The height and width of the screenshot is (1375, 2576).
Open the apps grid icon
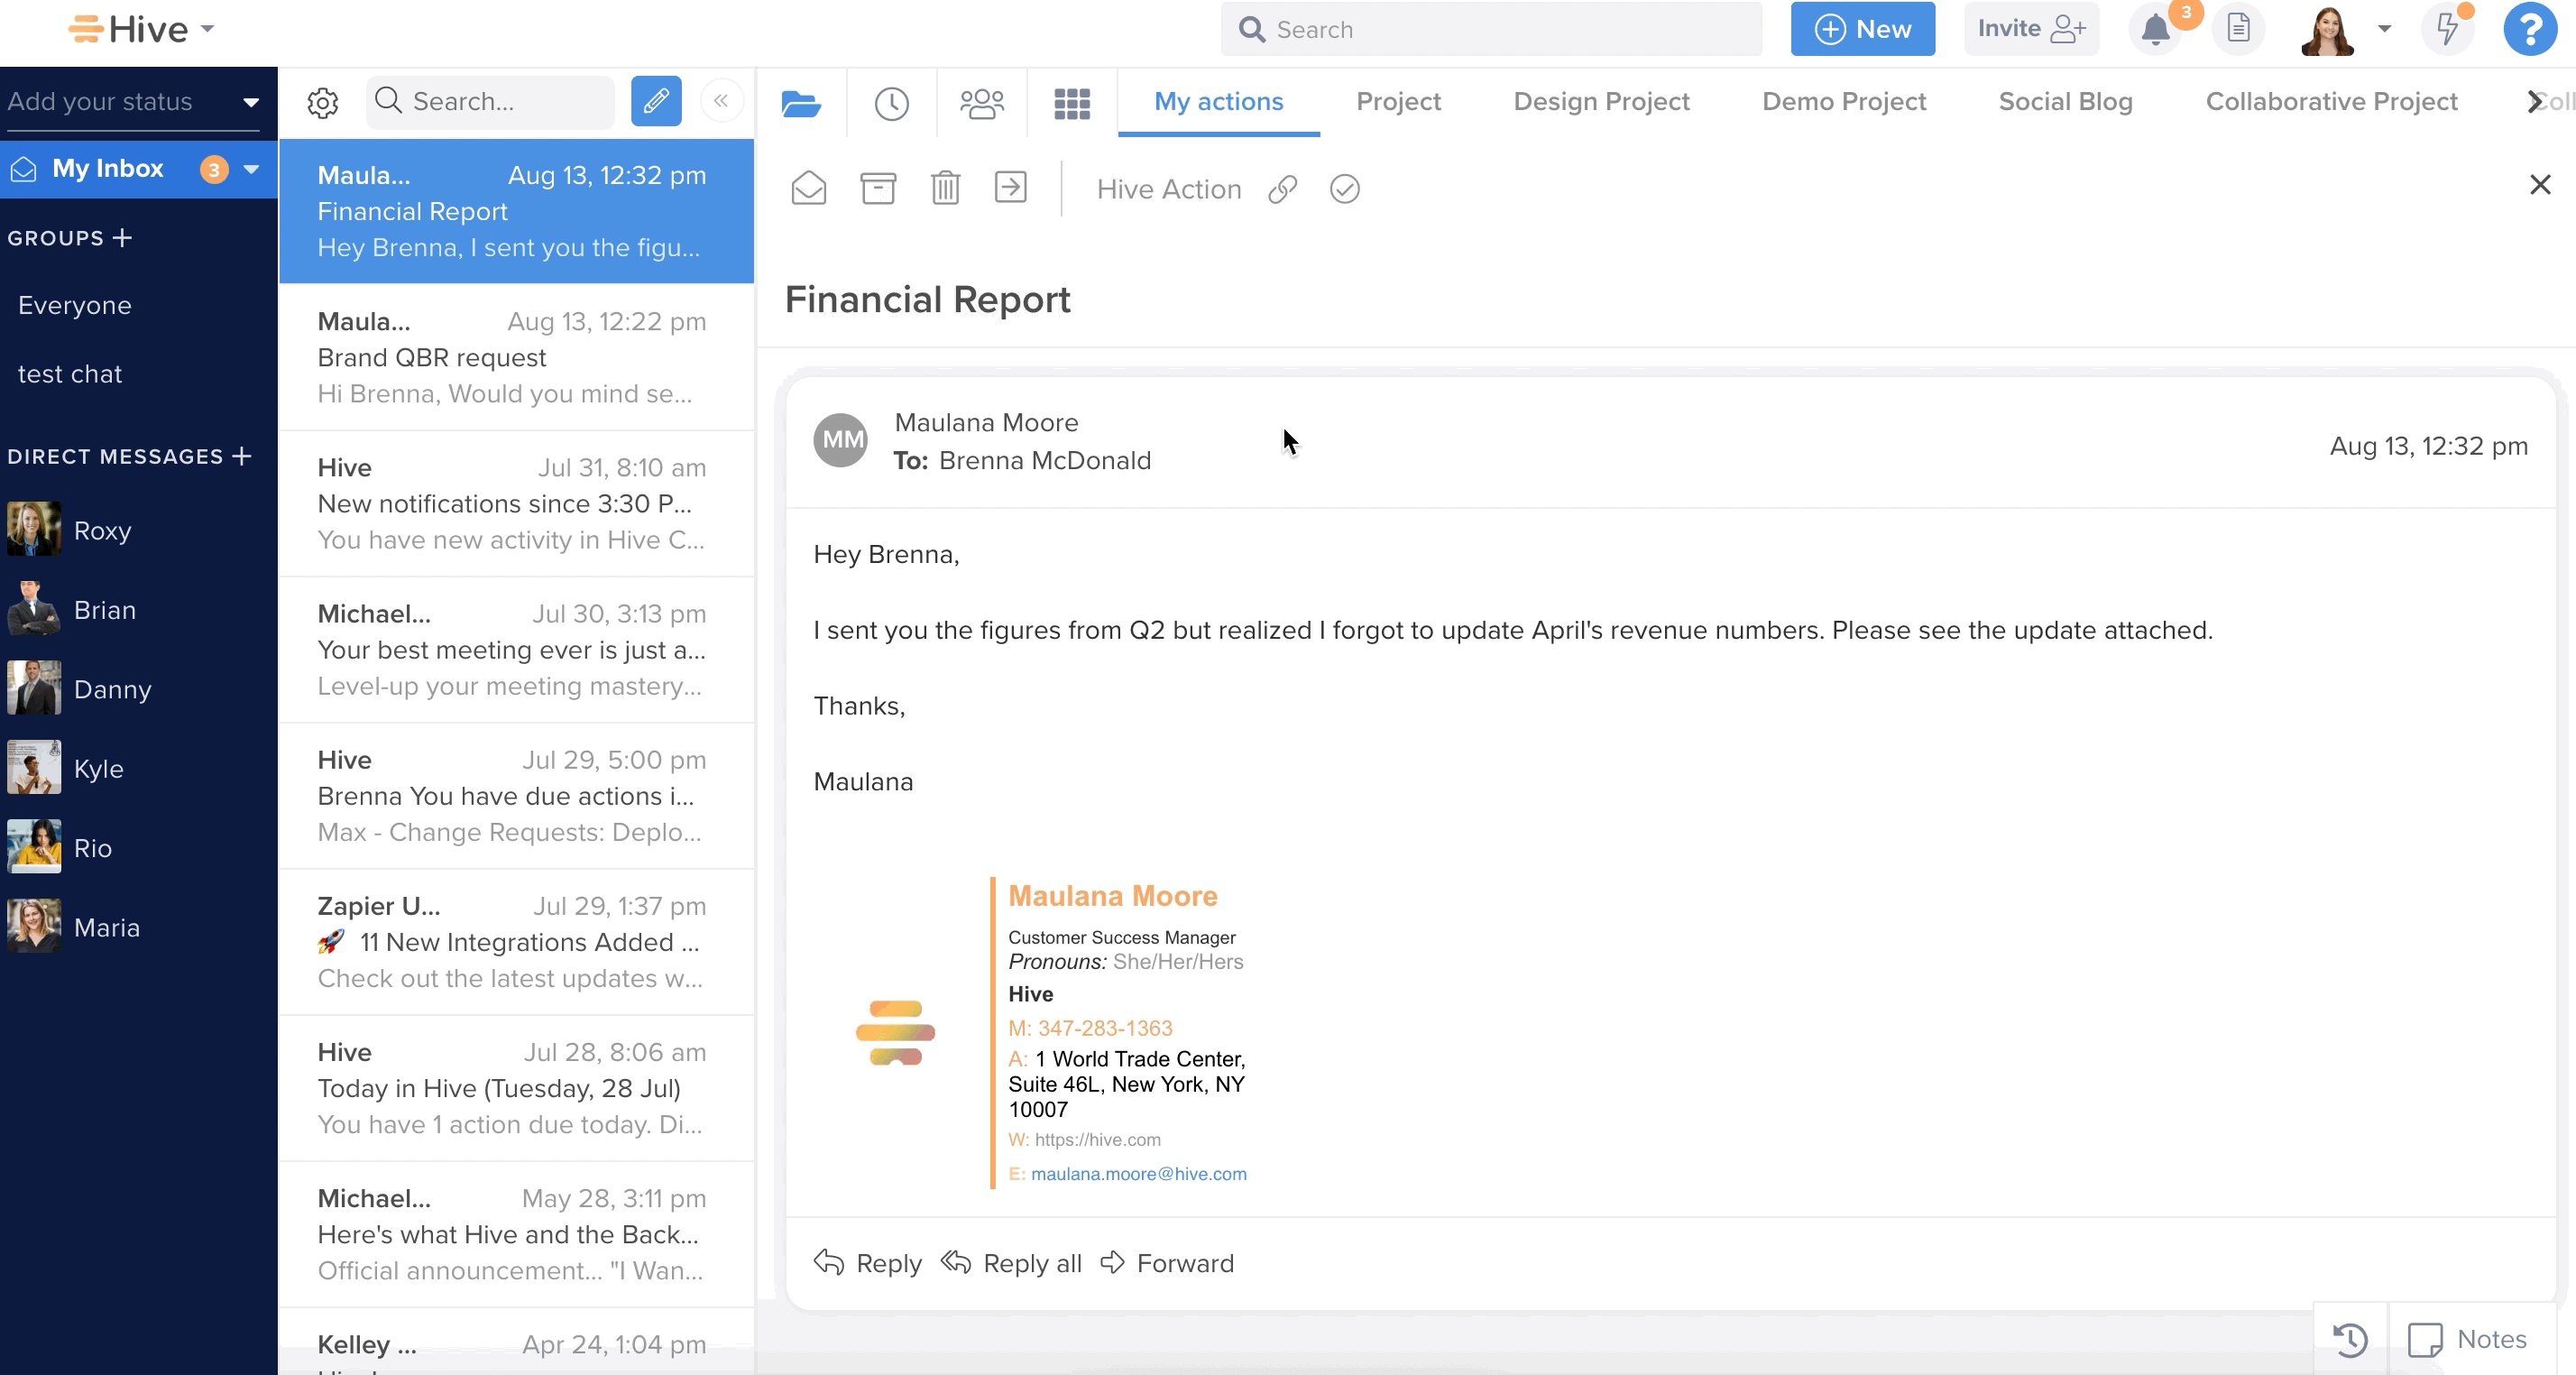tap(1072, 103)
